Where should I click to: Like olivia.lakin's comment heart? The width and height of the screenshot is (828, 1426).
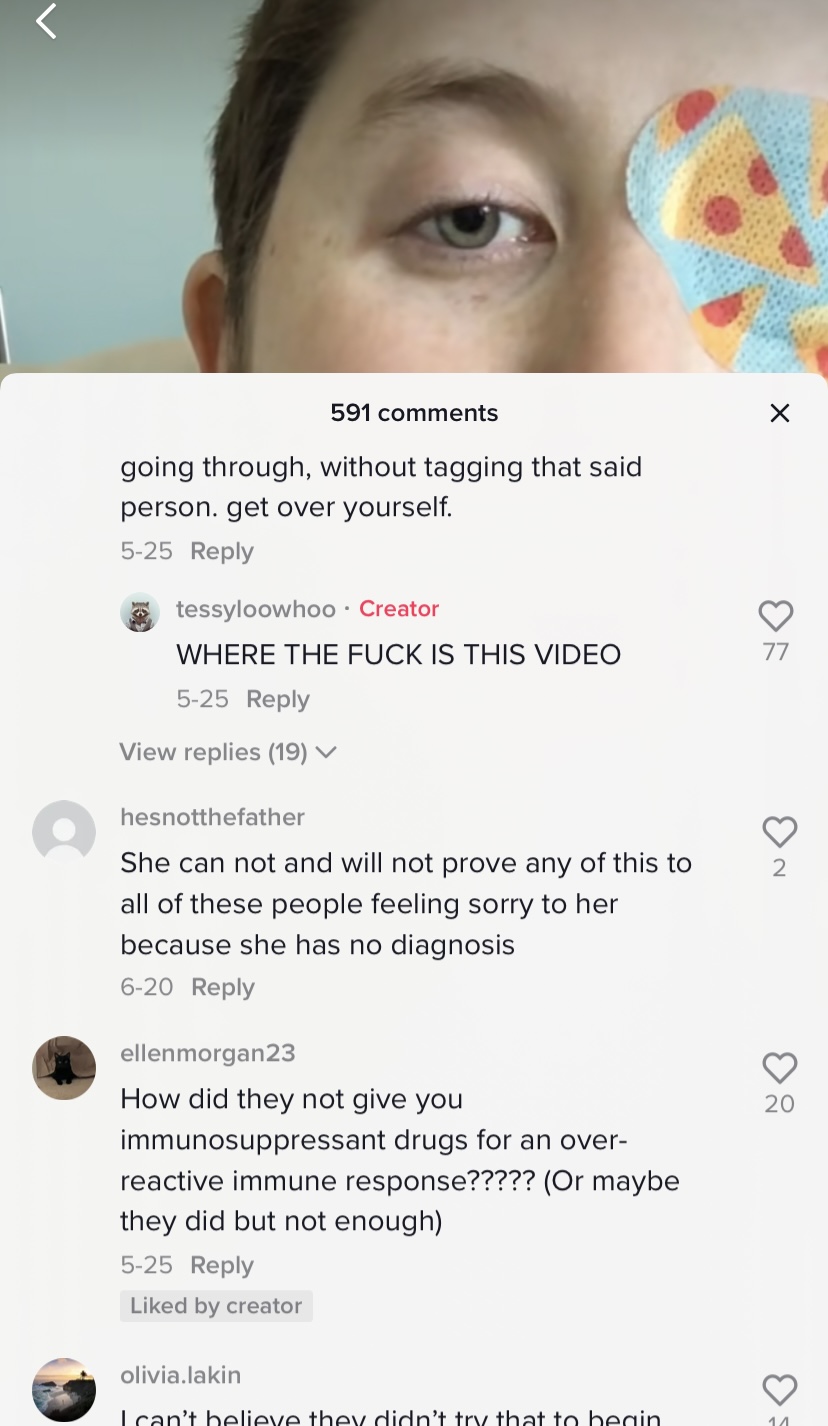click(779, 1390)
